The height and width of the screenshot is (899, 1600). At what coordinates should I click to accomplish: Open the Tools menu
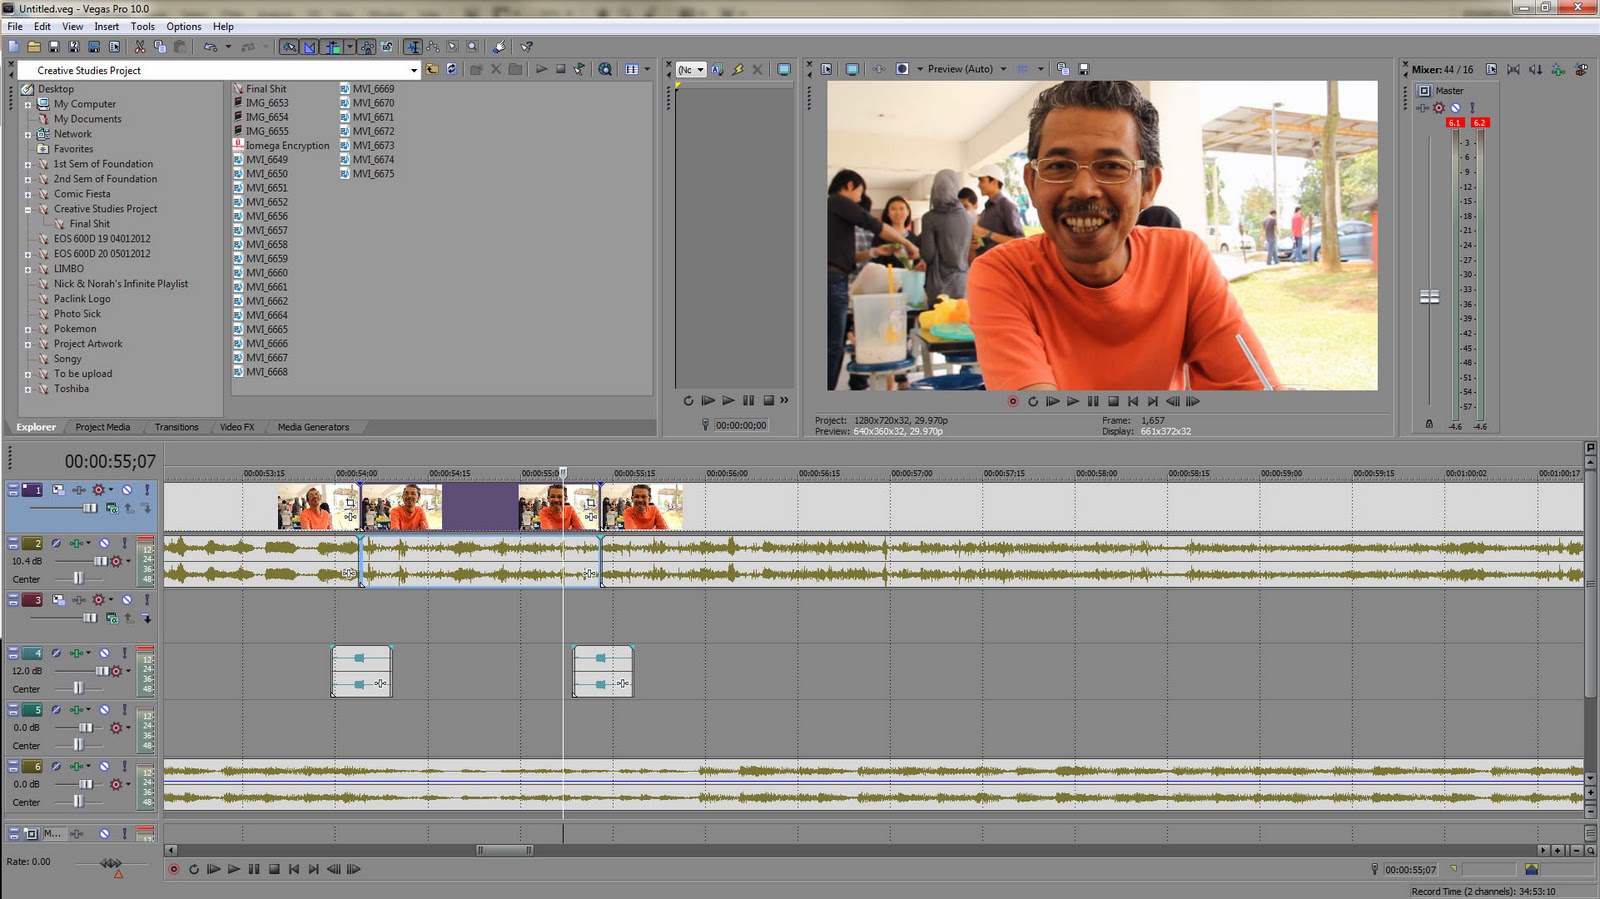click(x=142, y=26)
